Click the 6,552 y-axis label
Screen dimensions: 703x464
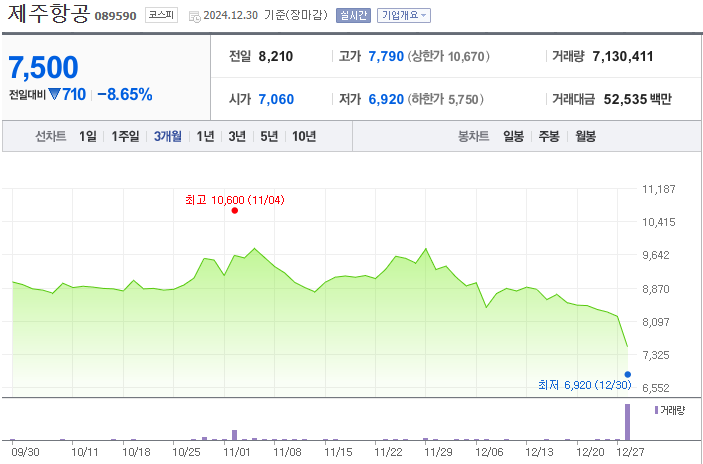point(656,388)
